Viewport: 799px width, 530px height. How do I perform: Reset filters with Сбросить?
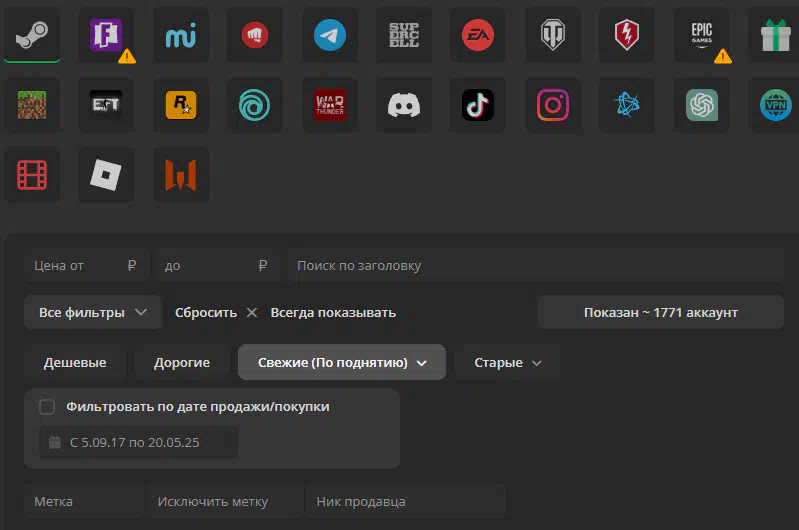click(216, 312)
